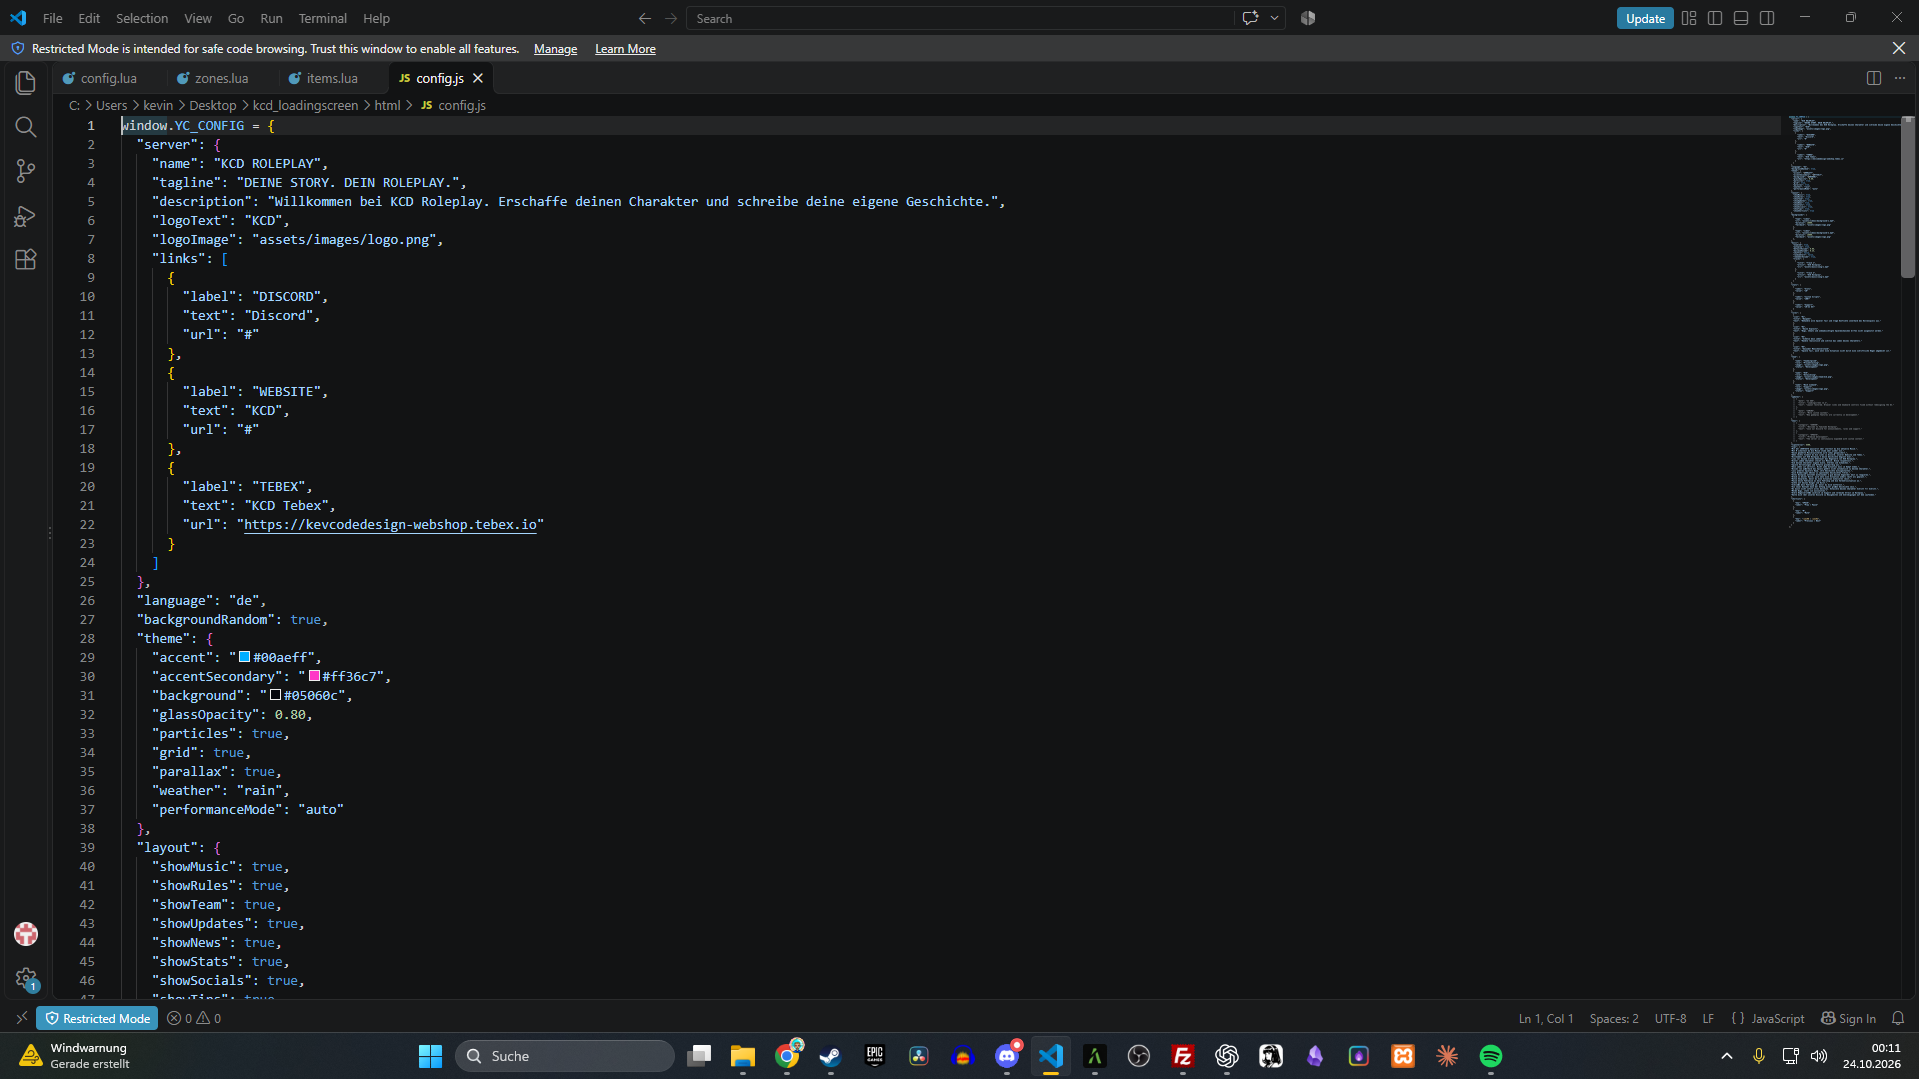This screenshot has height=1079, width=1919.
Task: Open the Selection menu
Action: tap(142, 18)
